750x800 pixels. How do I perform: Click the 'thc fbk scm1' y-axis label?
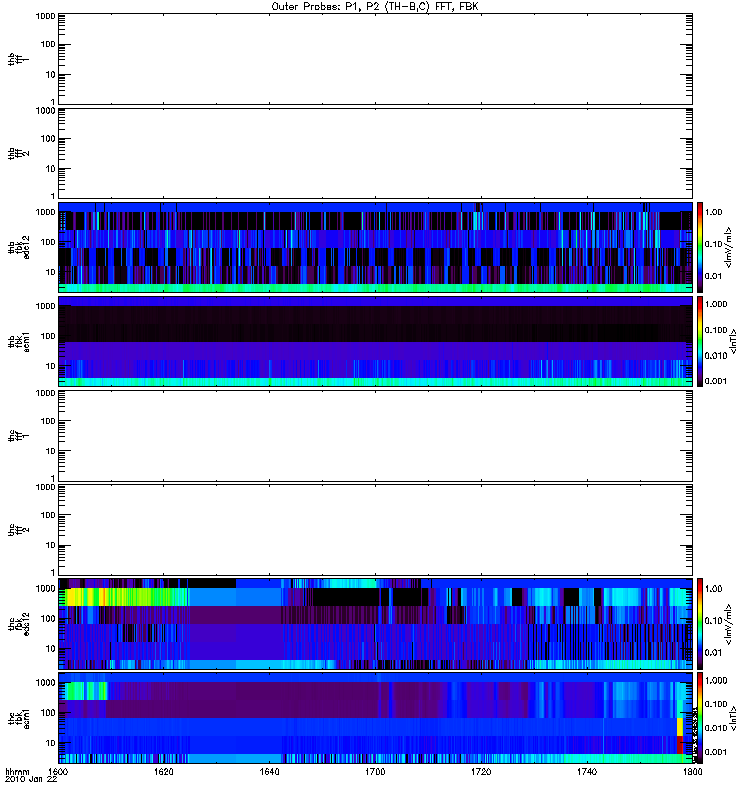tap(19, 718)
